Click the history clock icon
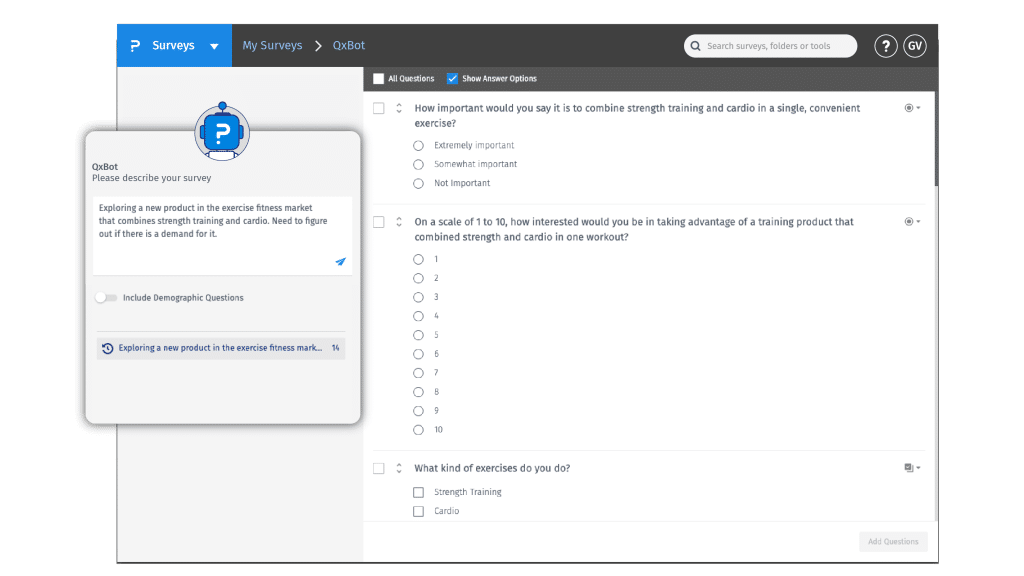The width and height of the screenshot is (1024, 576). tap(108, 348)
